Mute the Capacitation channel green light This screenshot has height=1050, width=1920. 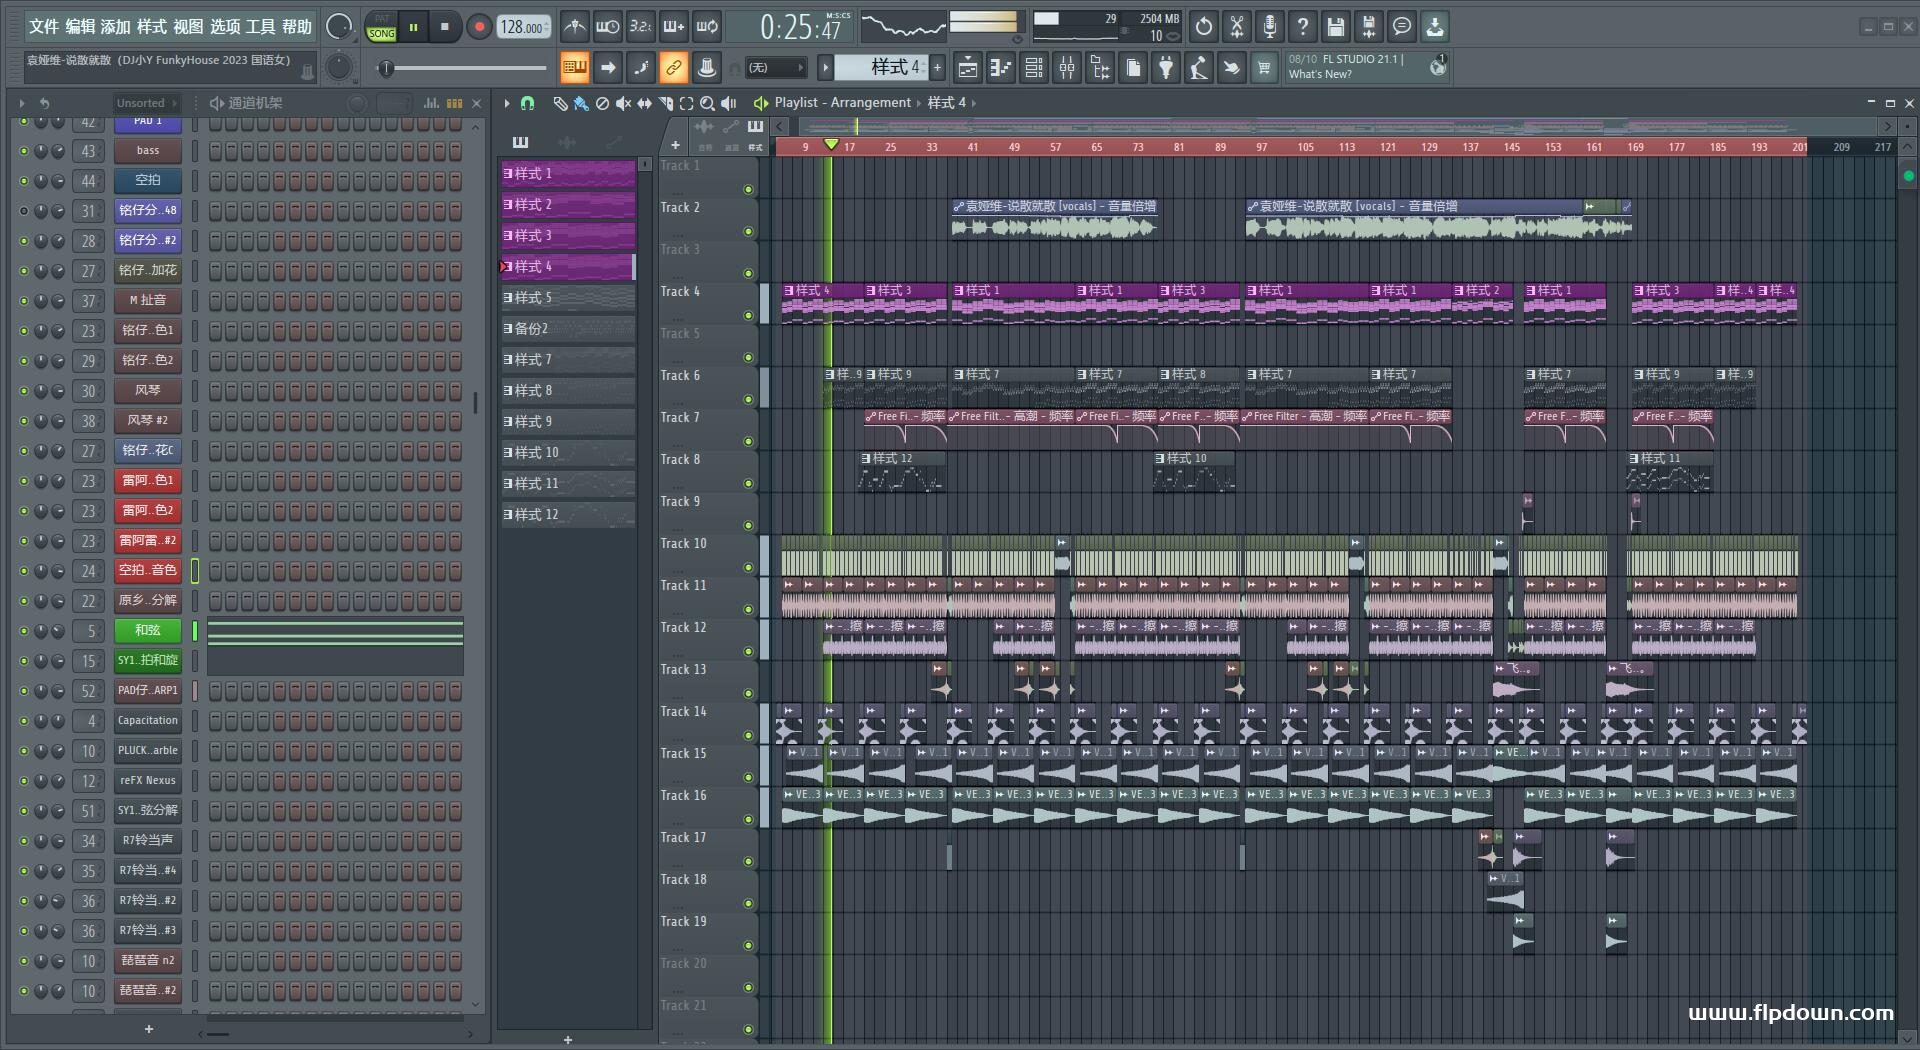click(24, 721)
